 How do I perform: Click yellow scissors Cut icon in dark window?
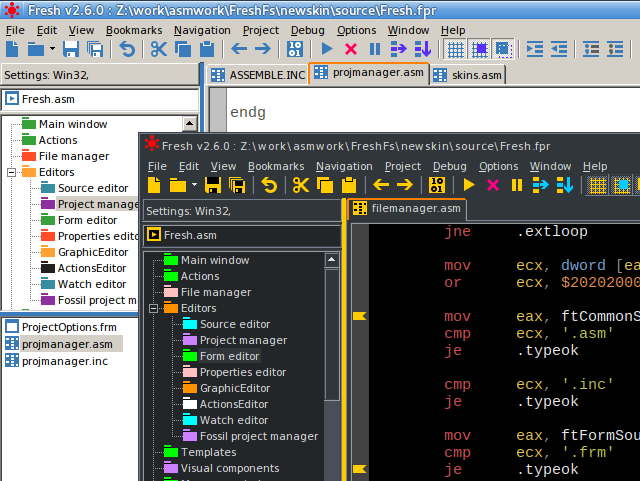click(x=300, y=185)
